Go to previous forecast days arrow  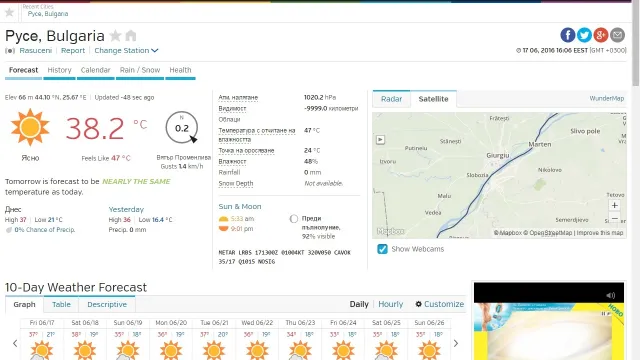click(15, 343)
